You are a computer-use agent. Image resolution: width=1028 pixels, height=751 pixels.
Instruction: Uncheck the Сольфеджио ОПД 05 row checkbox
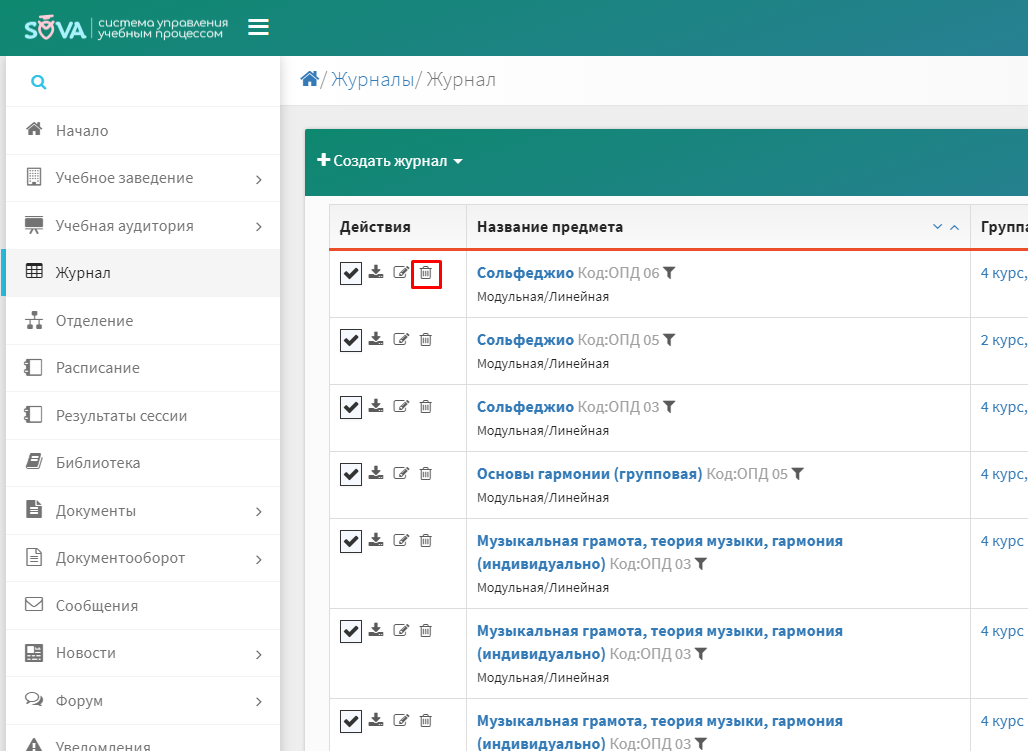pos(351,340)
